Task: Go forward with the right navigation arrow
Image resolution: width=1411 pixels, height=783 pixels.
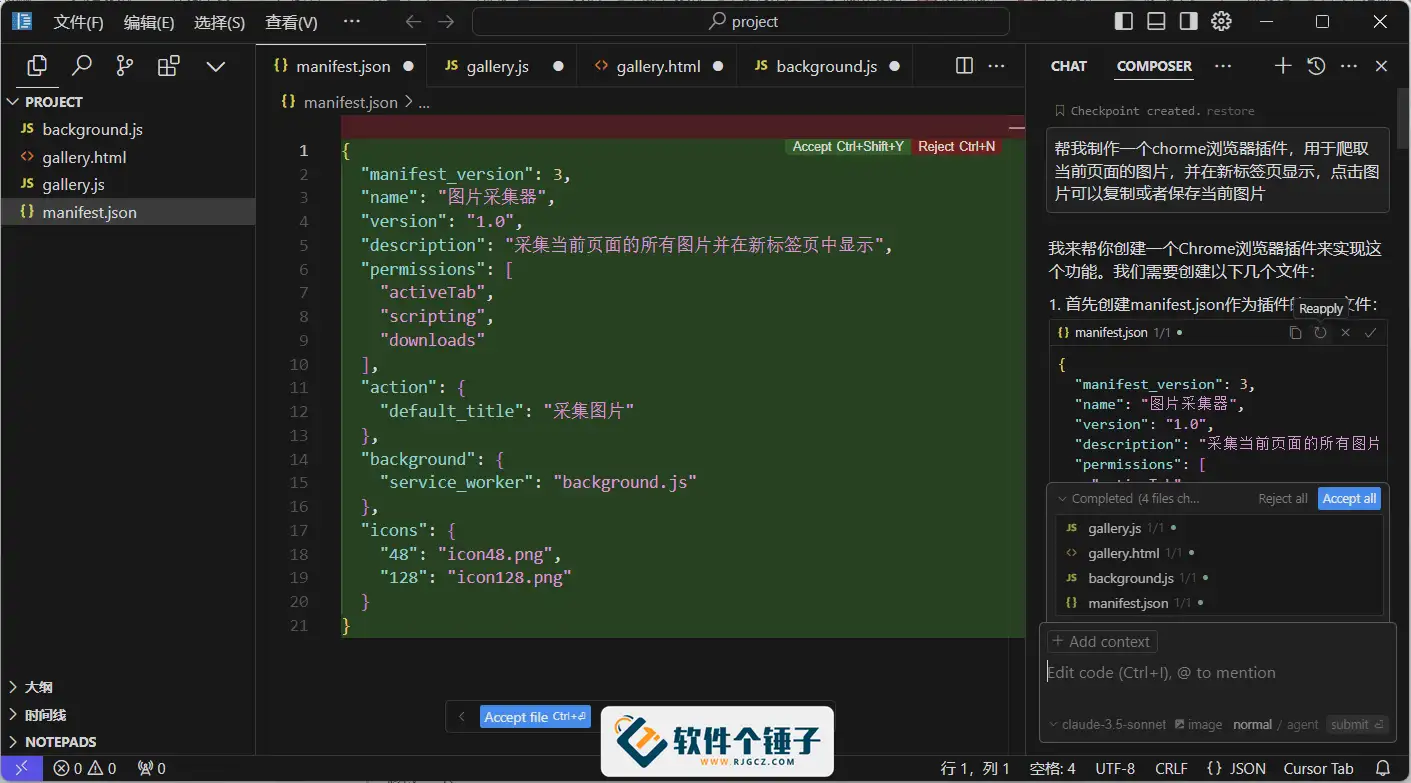Action: 446,21
